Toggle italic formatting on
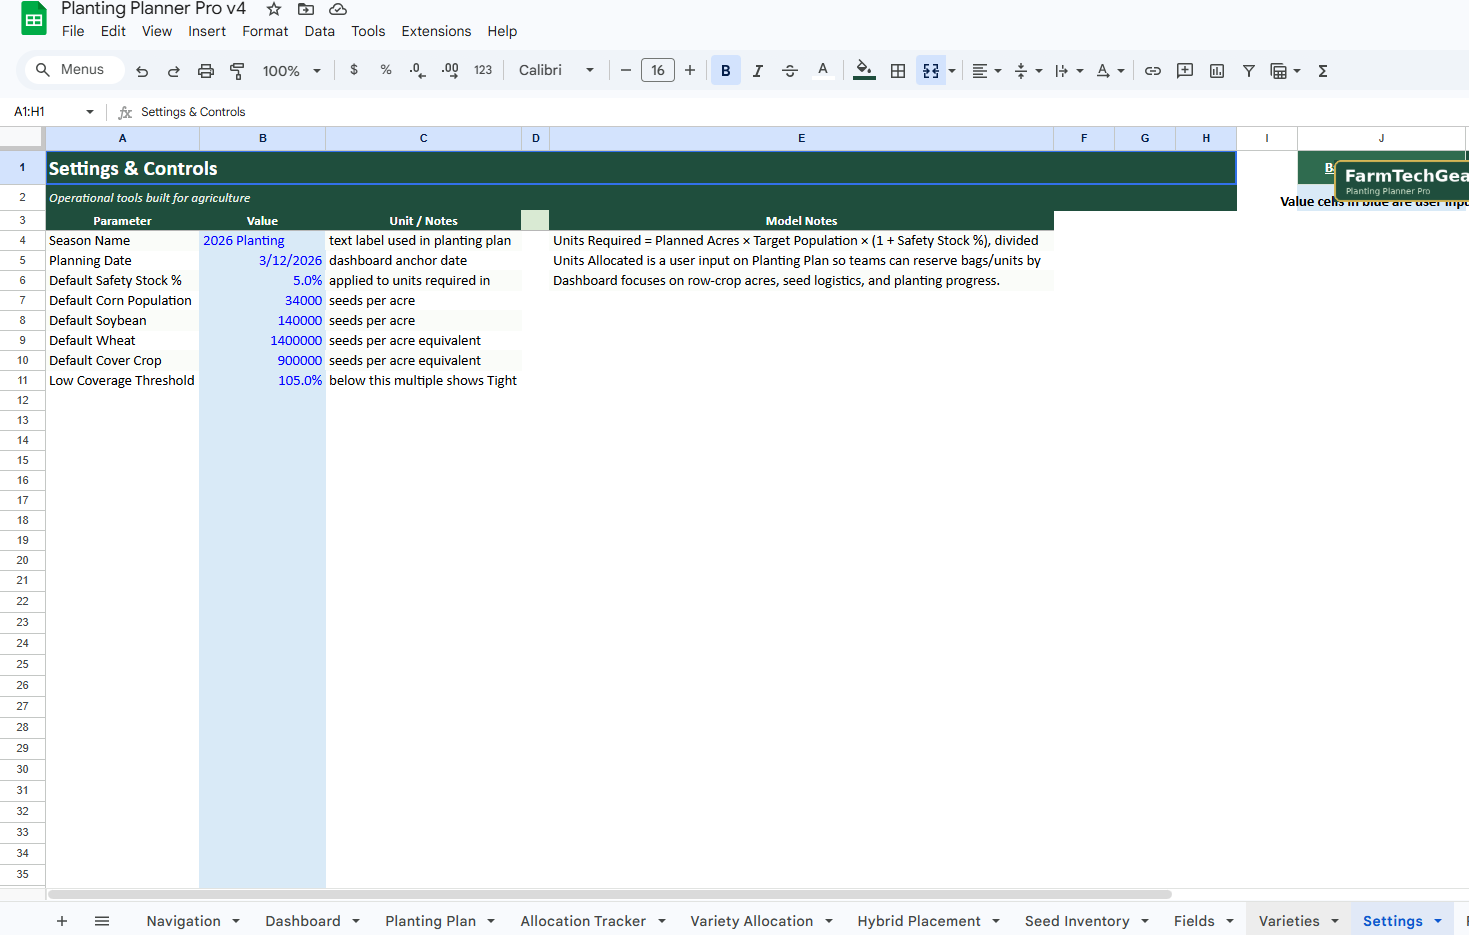The width and height of the screenshot is (1469, 935). [x=757, y=70]
